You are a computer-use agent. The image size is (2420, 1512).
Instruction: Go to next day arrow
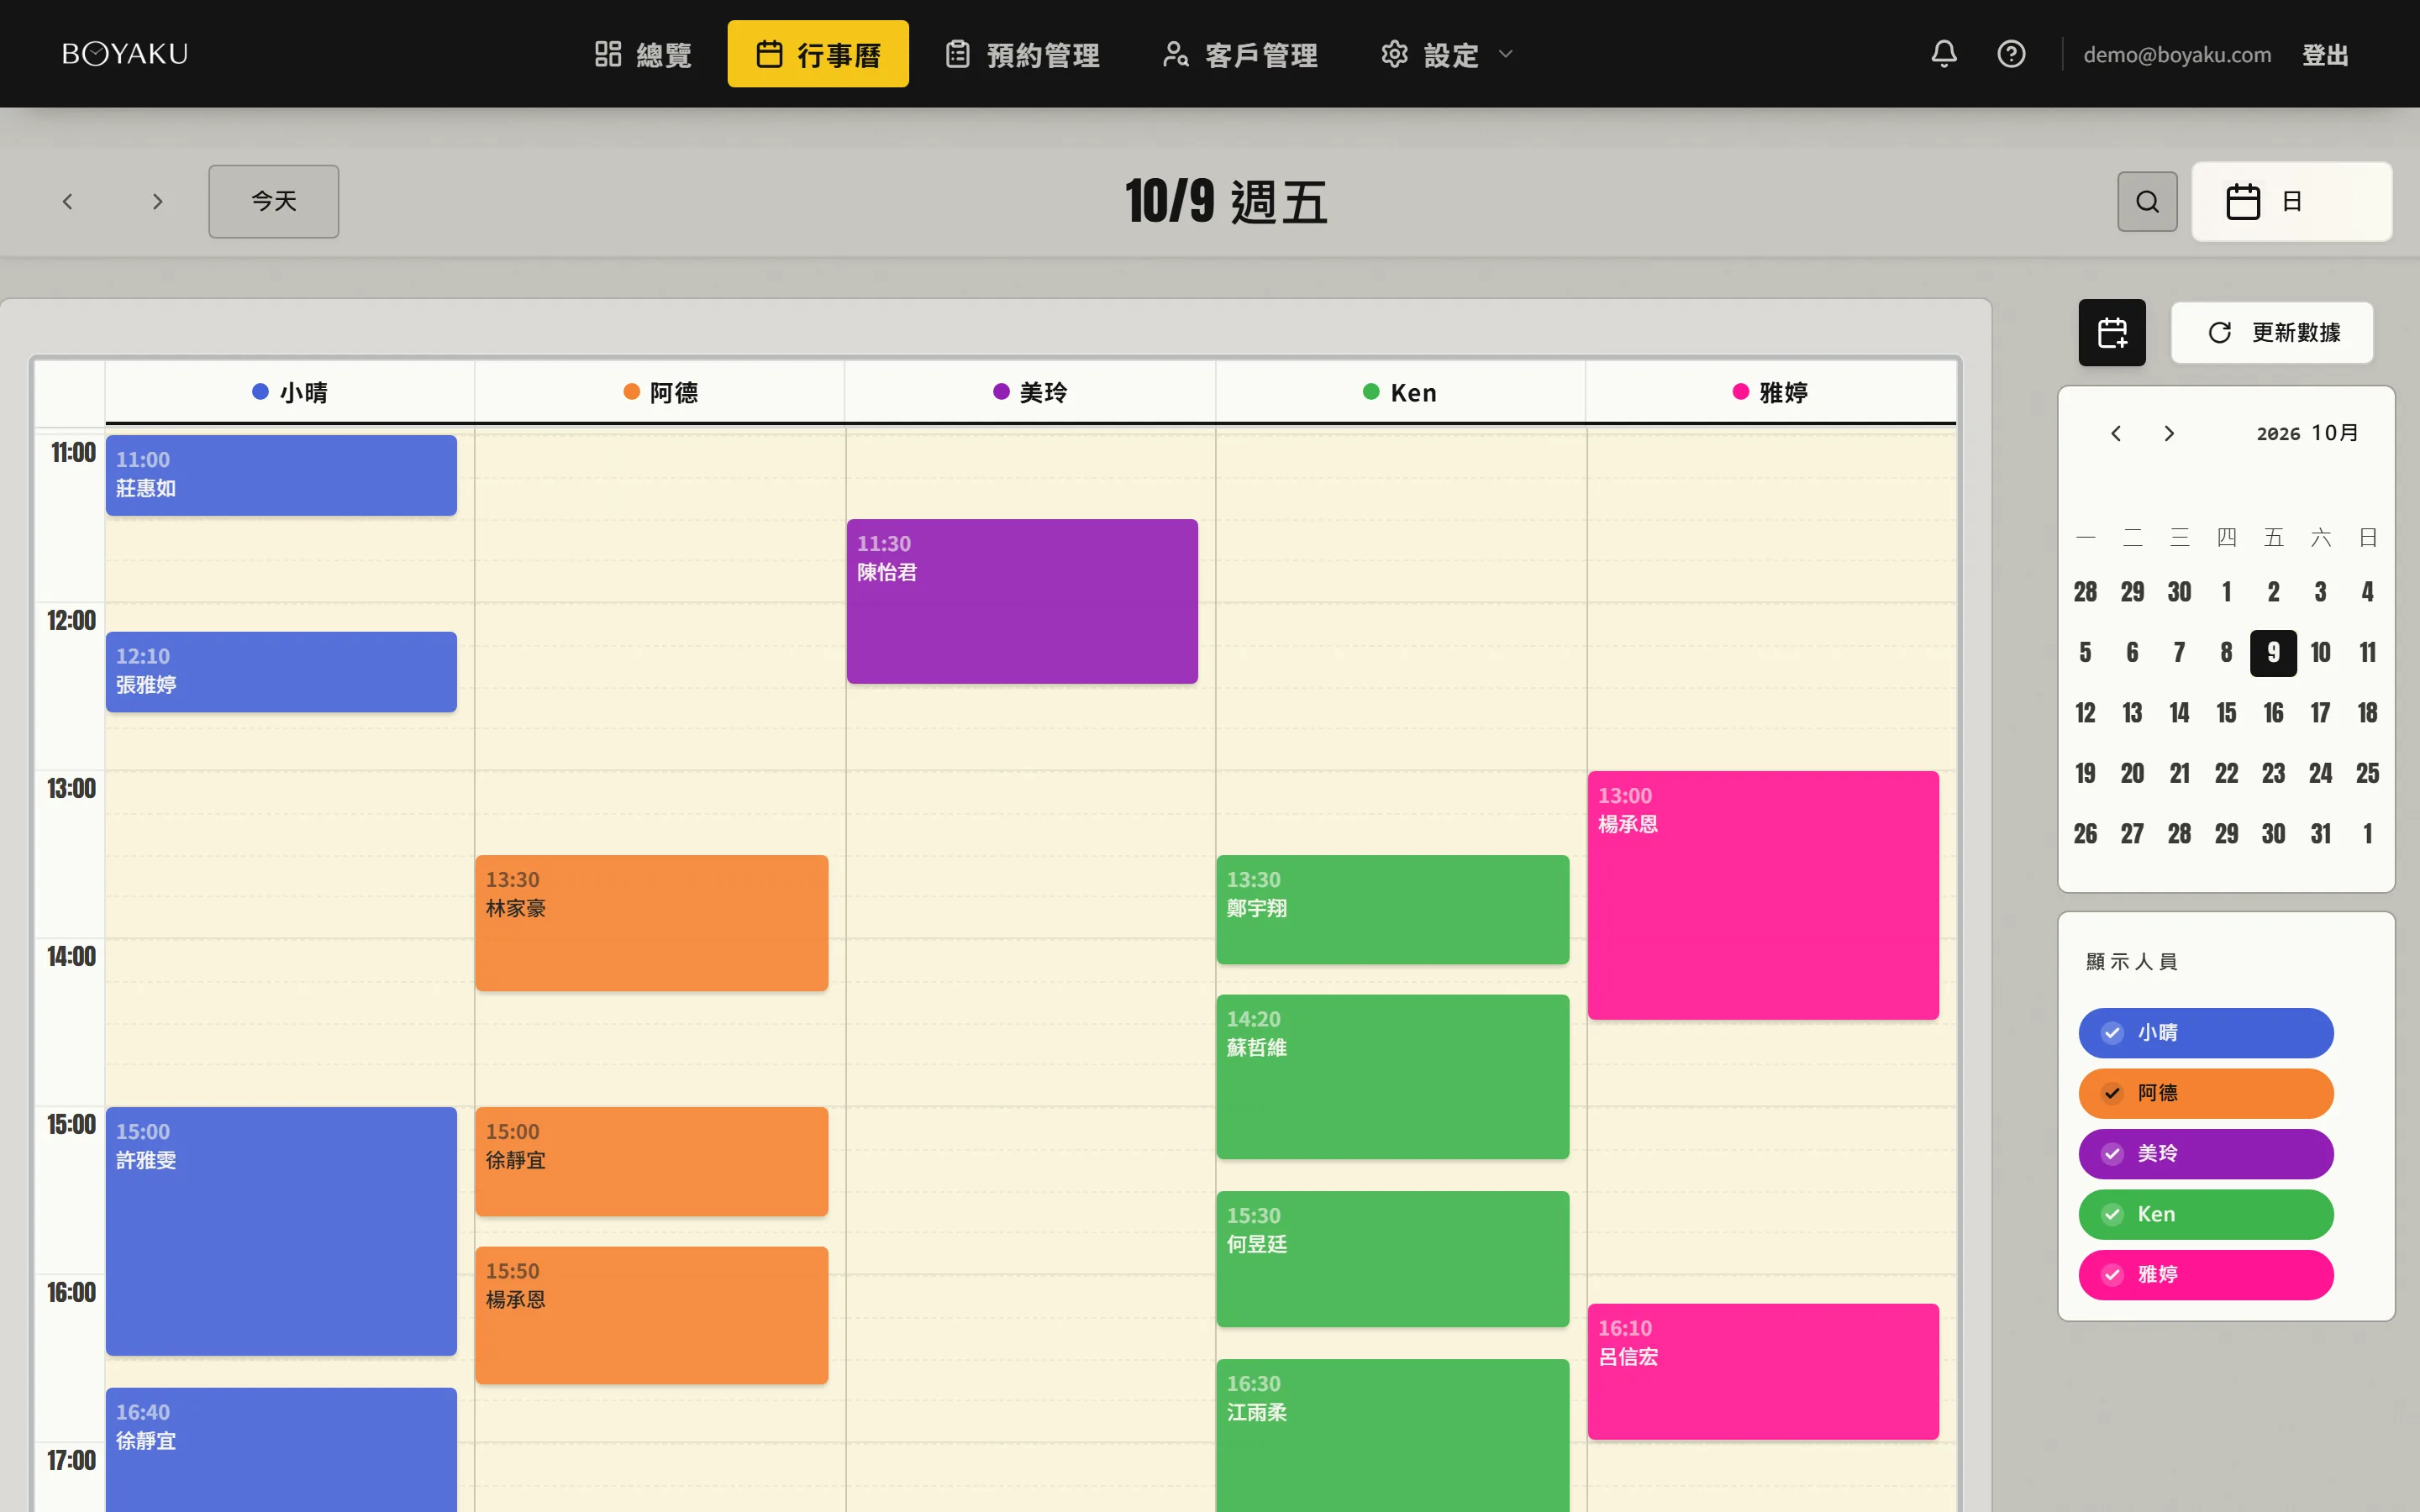point(157,202)
